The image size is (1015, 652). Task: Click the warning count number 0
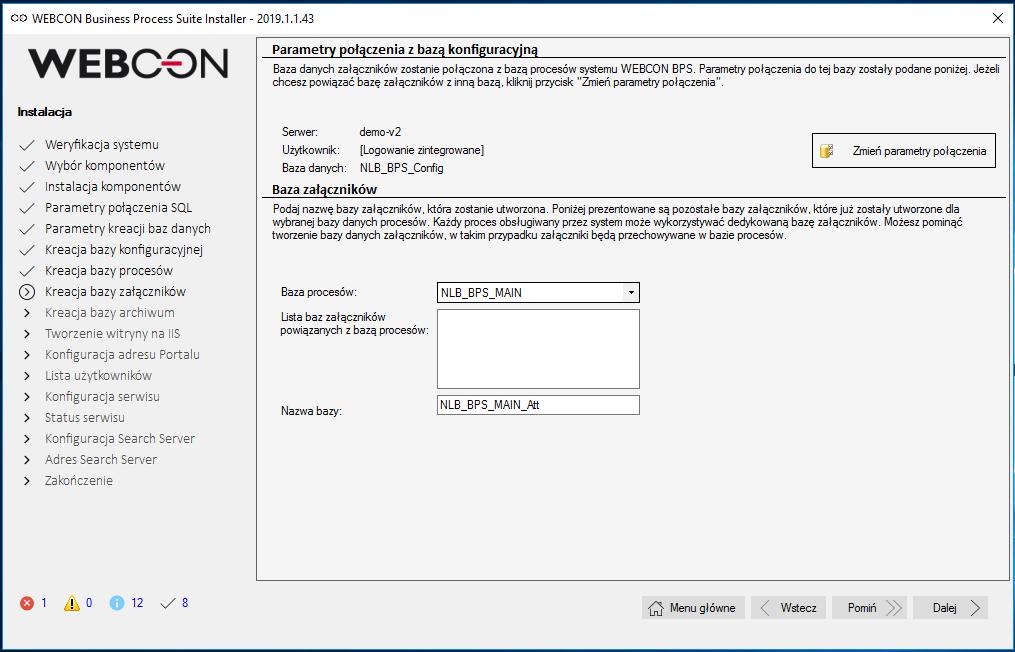tap(89, 603)
